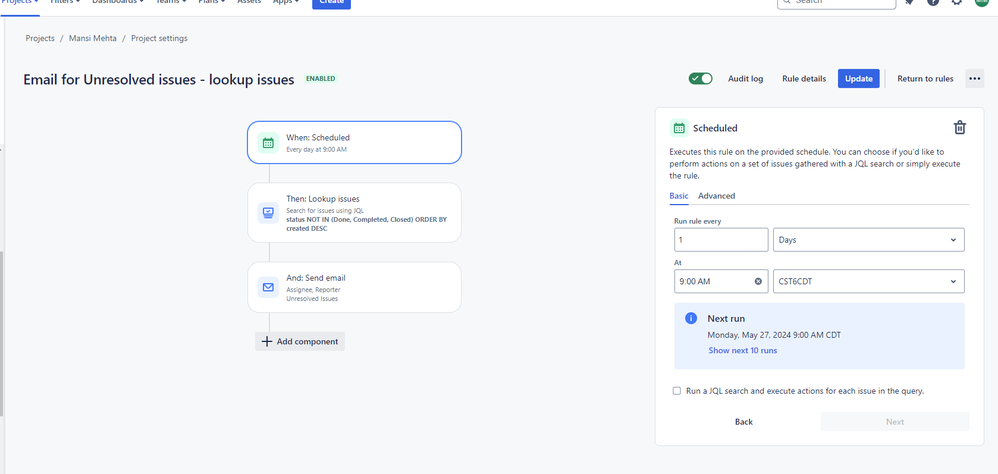Switch to the Advanced tab
Image resolution: width=998 pixels, height=474 pixels.
[716, 196]
